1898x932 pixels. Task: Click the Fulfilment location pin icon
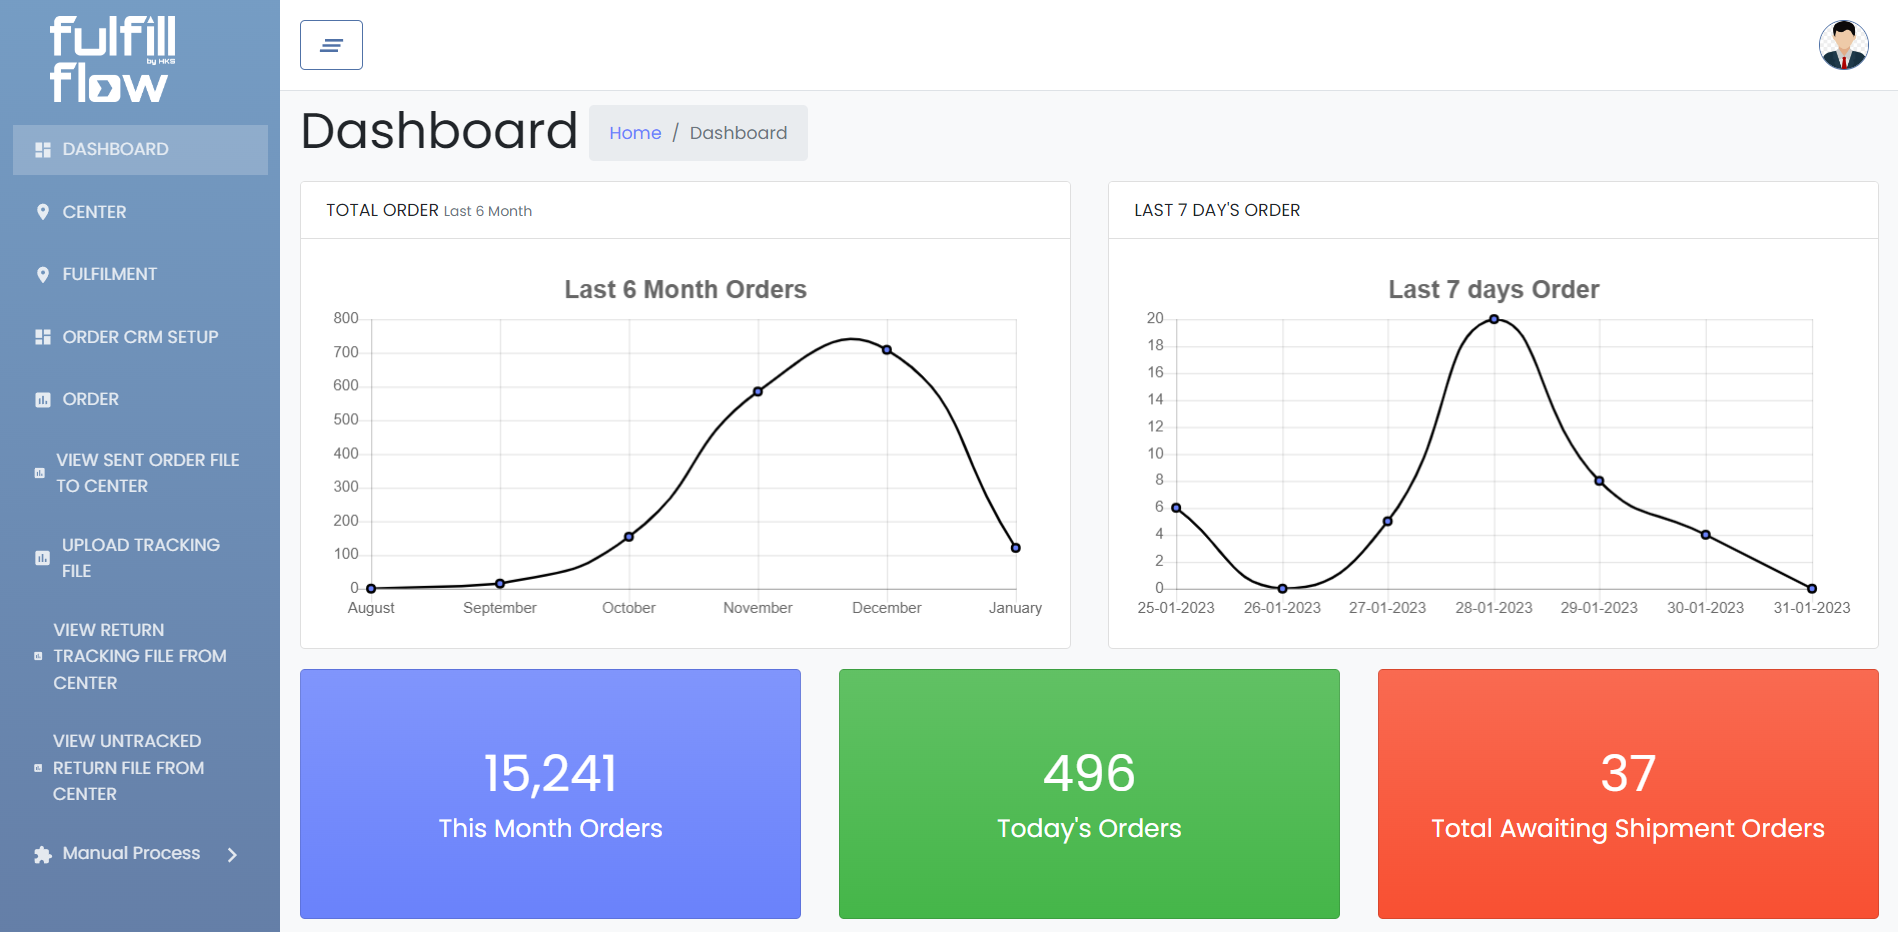[x=43, y=275]
